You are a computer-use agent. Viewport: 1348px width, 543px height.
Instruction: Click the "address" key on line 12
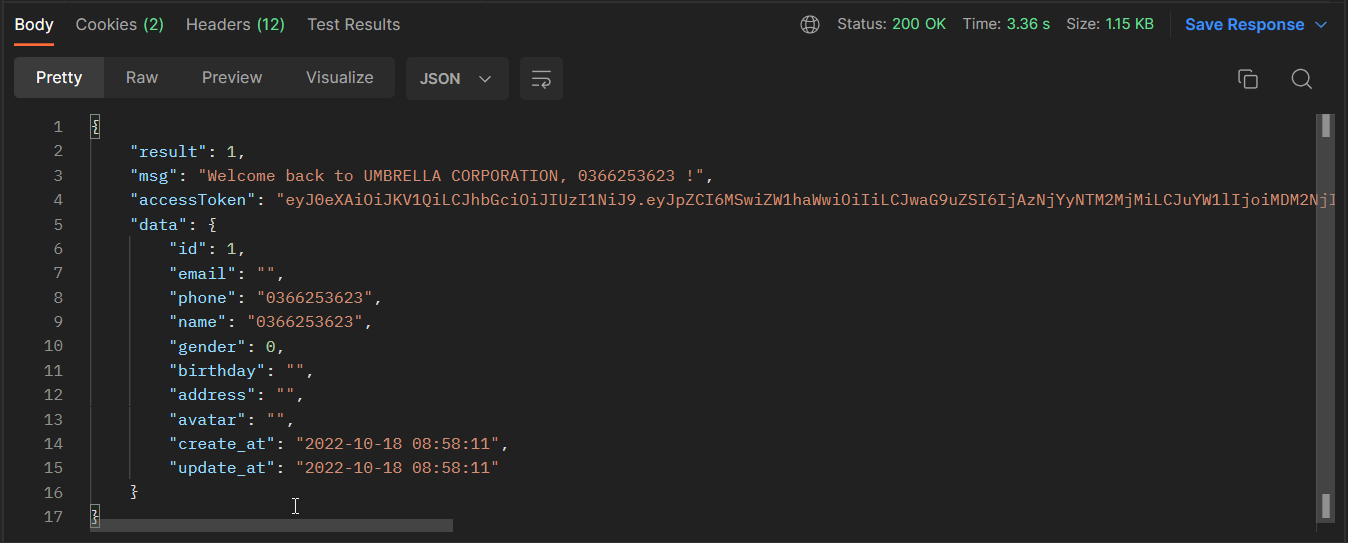coord(212,395)
